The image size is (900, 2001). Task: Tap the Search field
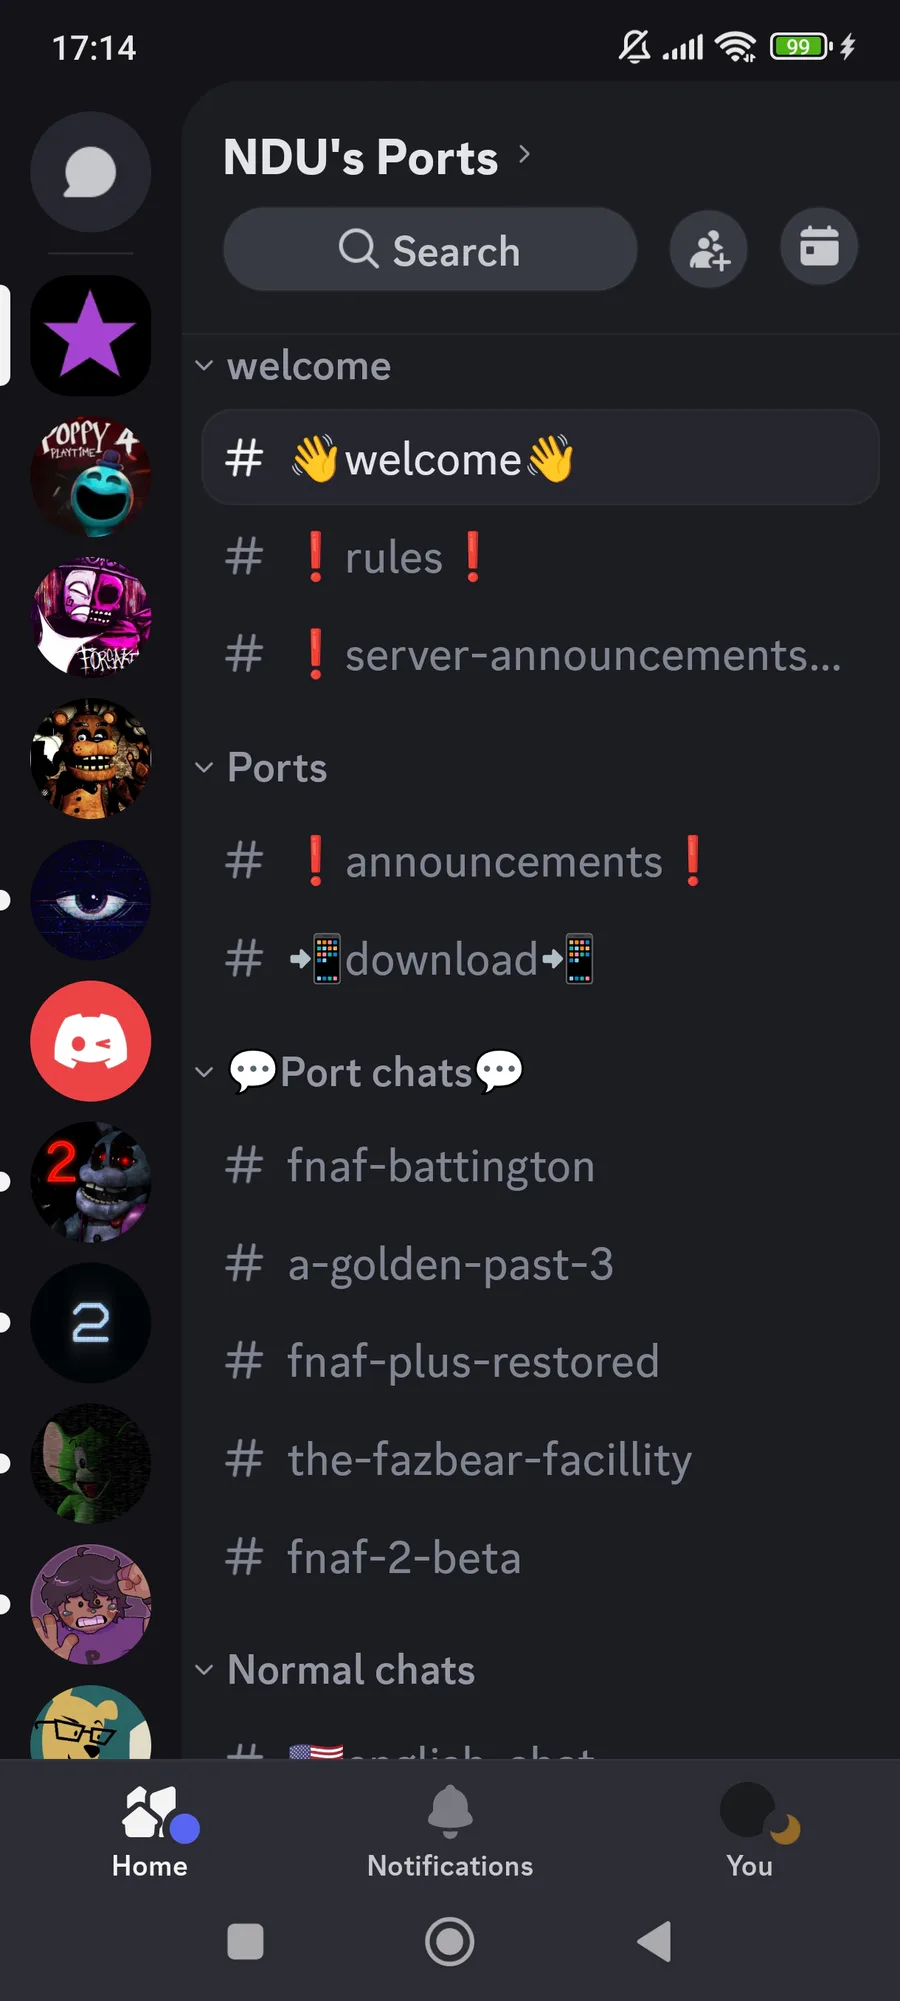click(430, 250)
